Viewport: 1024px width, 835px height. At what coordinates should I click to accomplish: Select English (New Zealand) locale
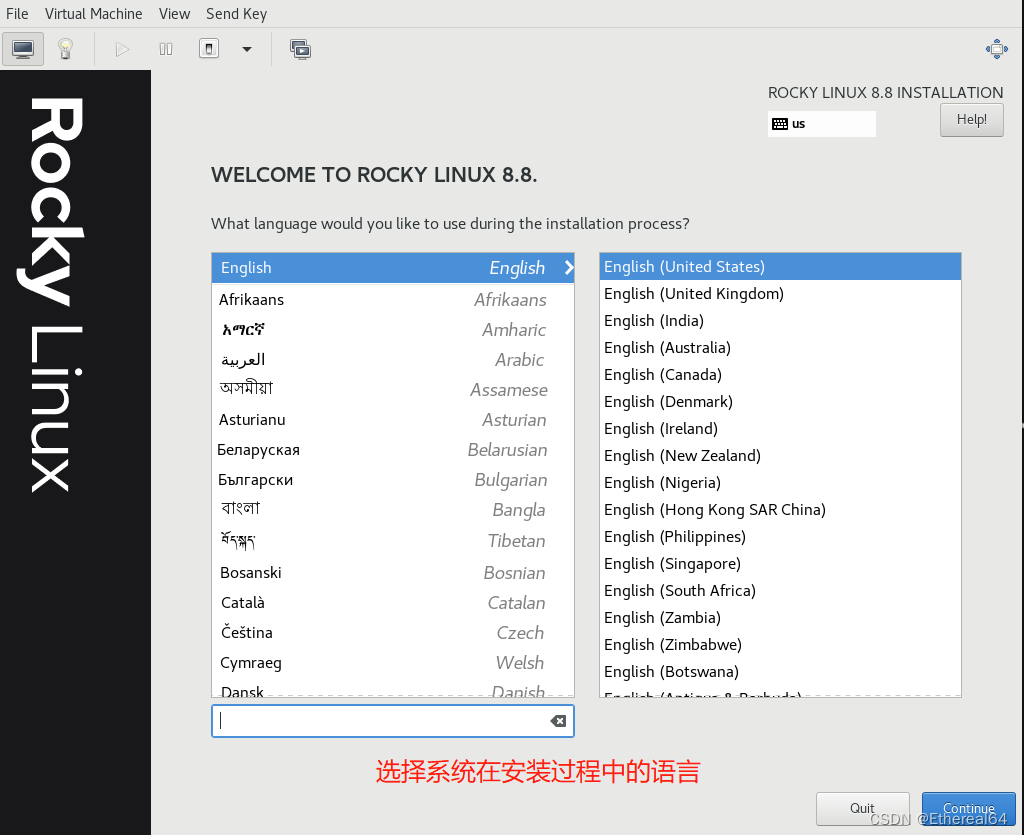(x=780, y=456)
